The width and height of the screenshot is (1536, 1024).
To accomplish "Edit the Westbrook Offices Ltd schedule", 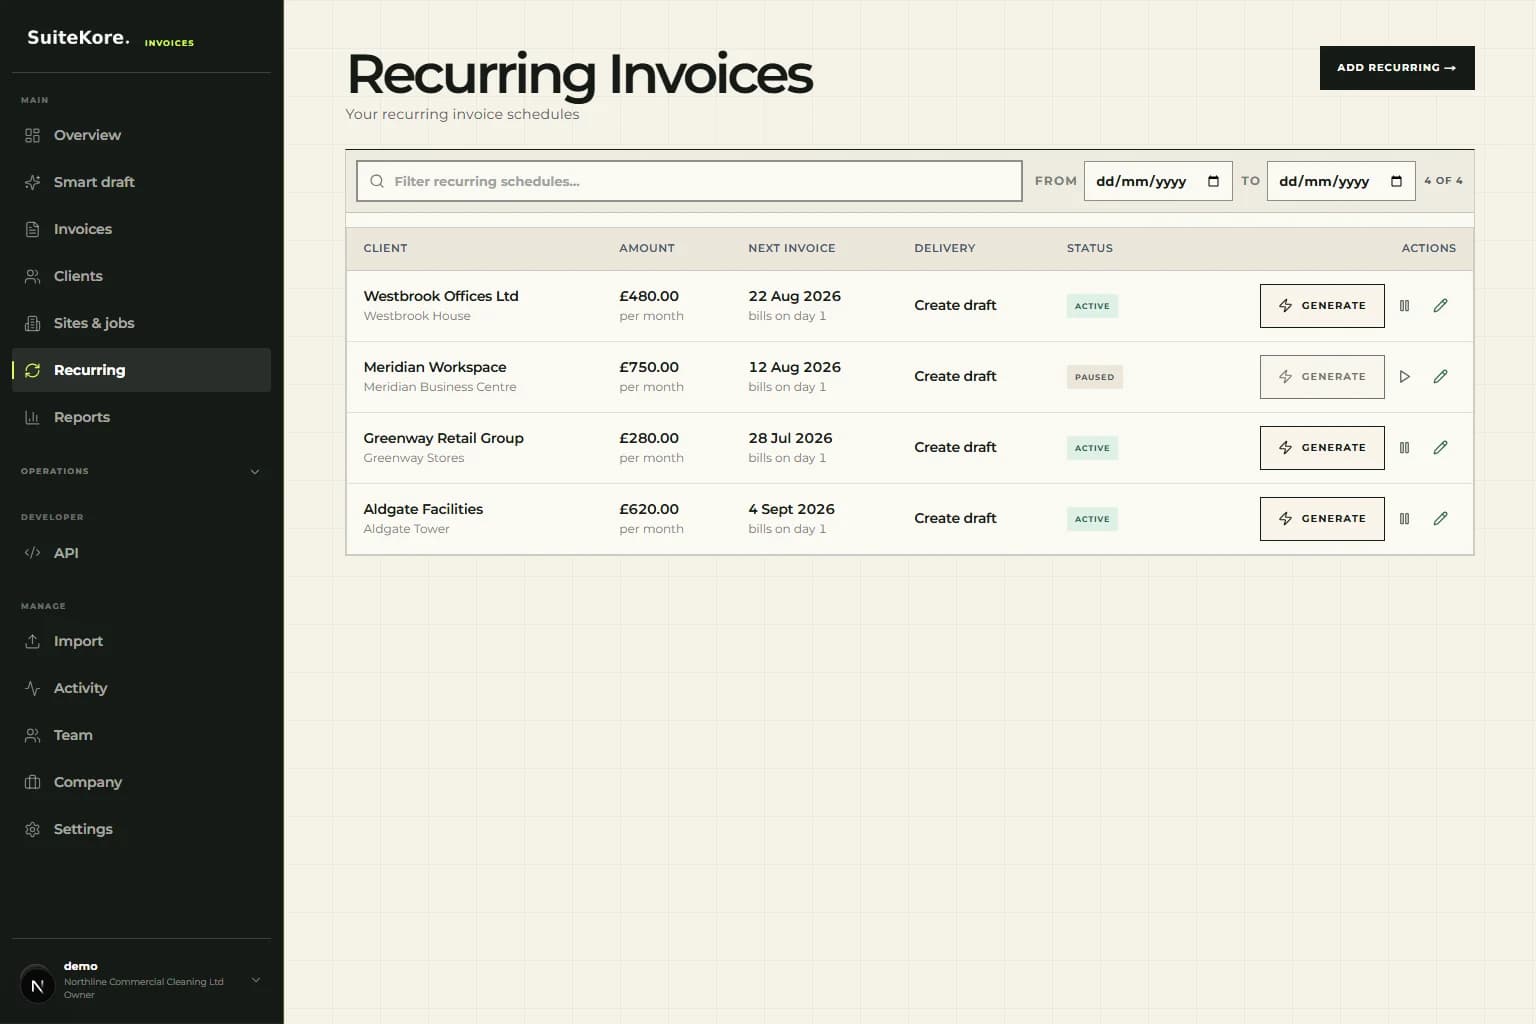I will (x=1440, y=306).
